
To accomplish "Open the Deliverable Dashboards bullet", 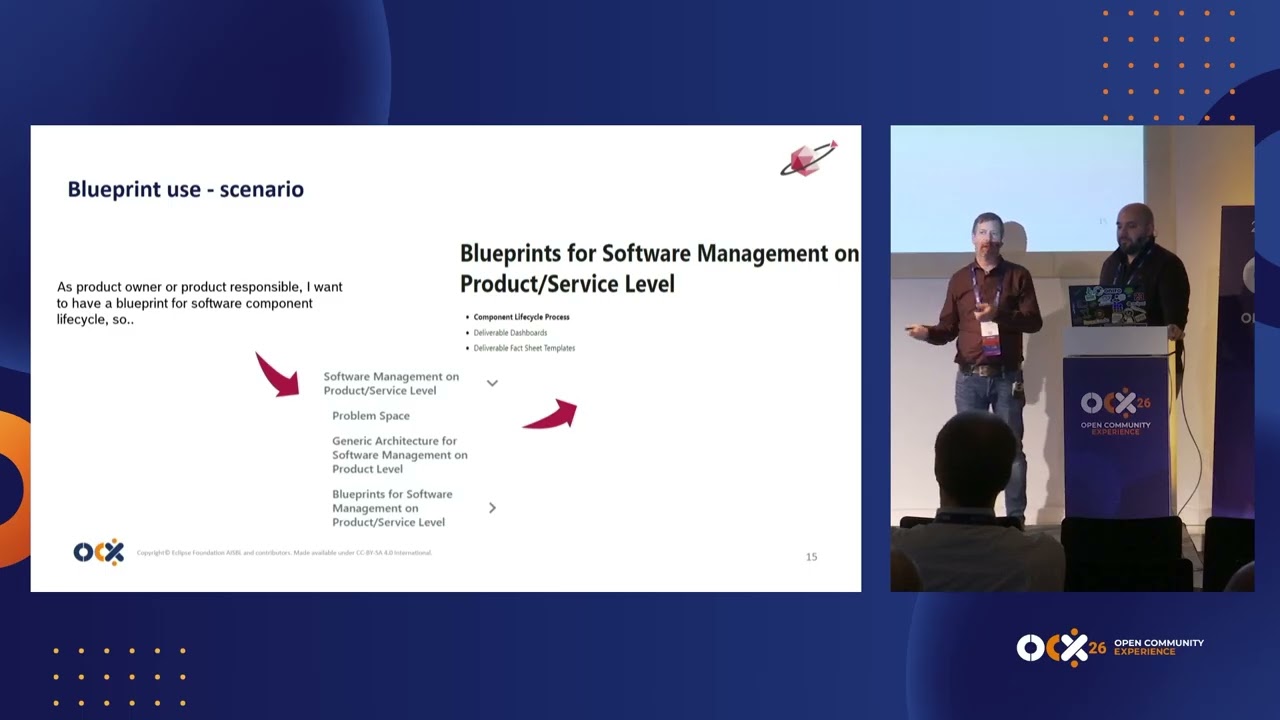I will 510,332.
